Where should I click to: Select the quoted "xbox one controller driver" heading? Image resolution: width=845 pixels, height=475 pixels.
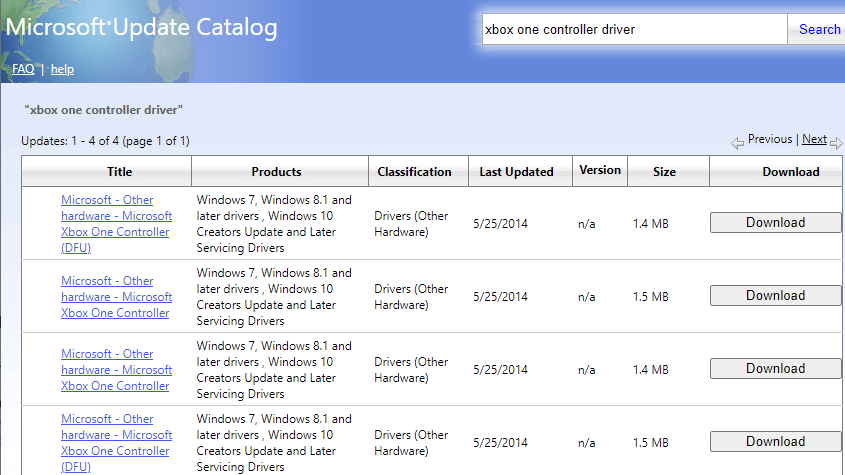tap(103, 110)
